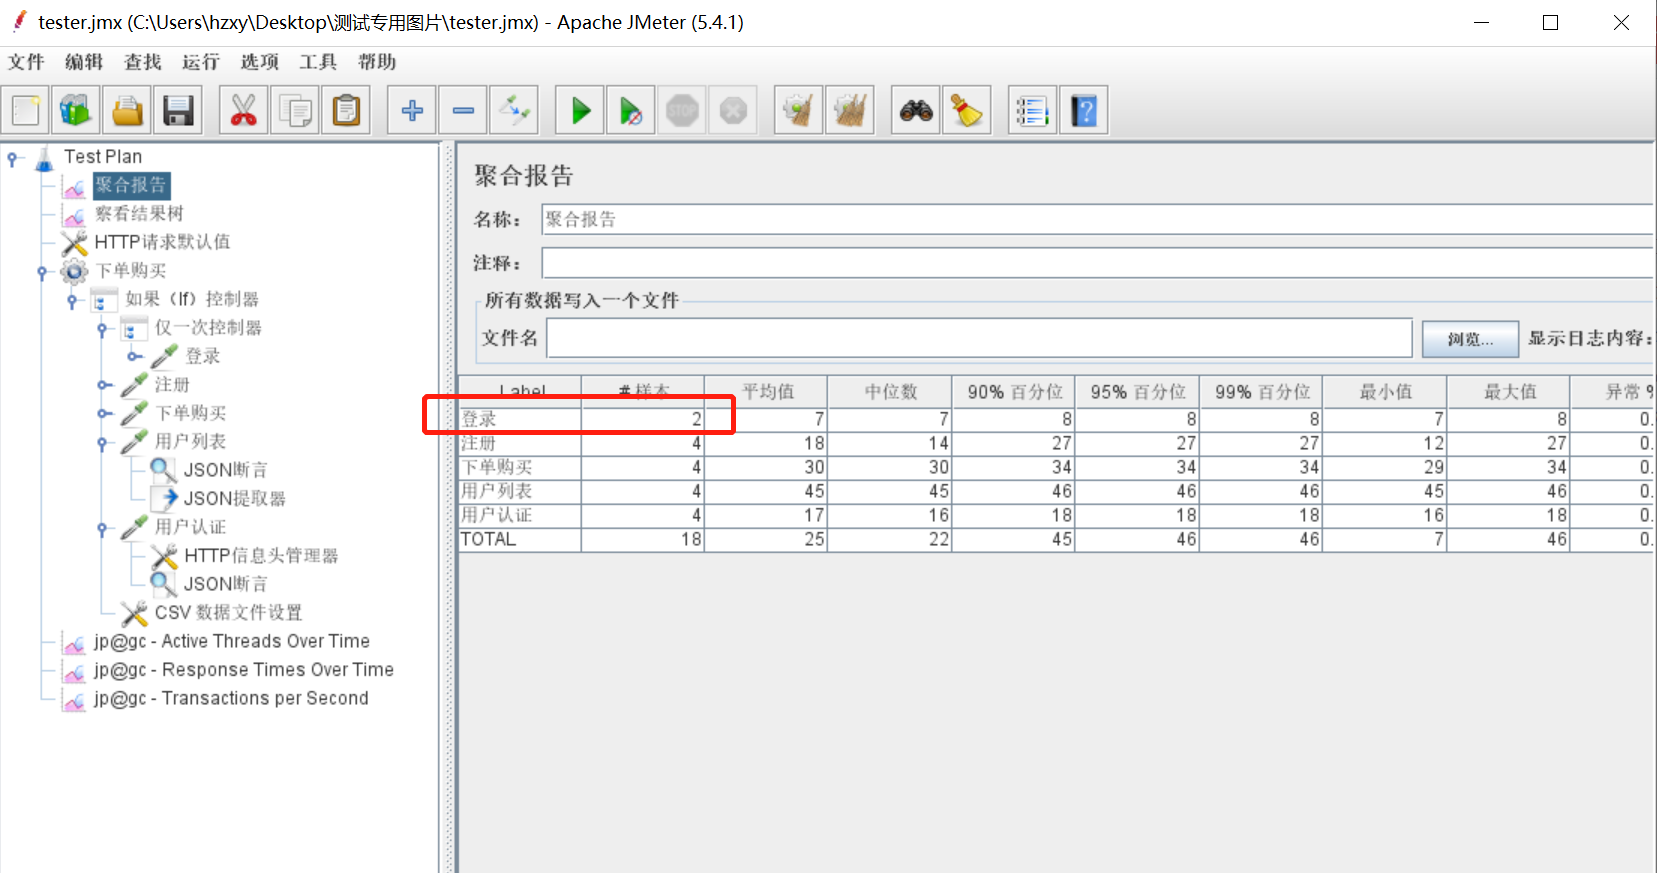Reset search with the broom icon
This screenshot has height=873, width=1657.
click(967, 110)
